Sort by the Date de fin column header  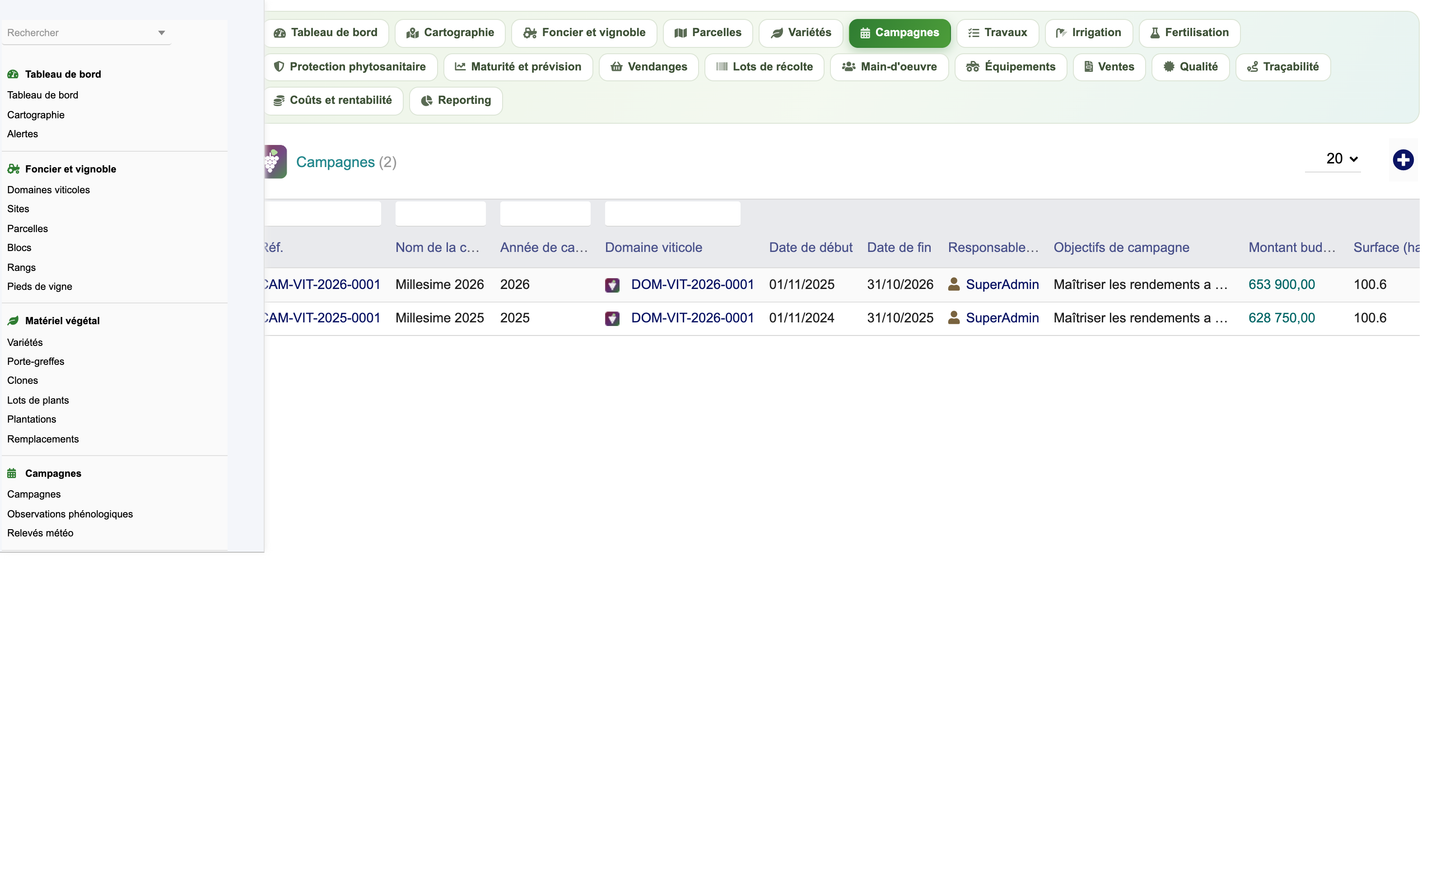pyautogui.click(x=899, y=248)
